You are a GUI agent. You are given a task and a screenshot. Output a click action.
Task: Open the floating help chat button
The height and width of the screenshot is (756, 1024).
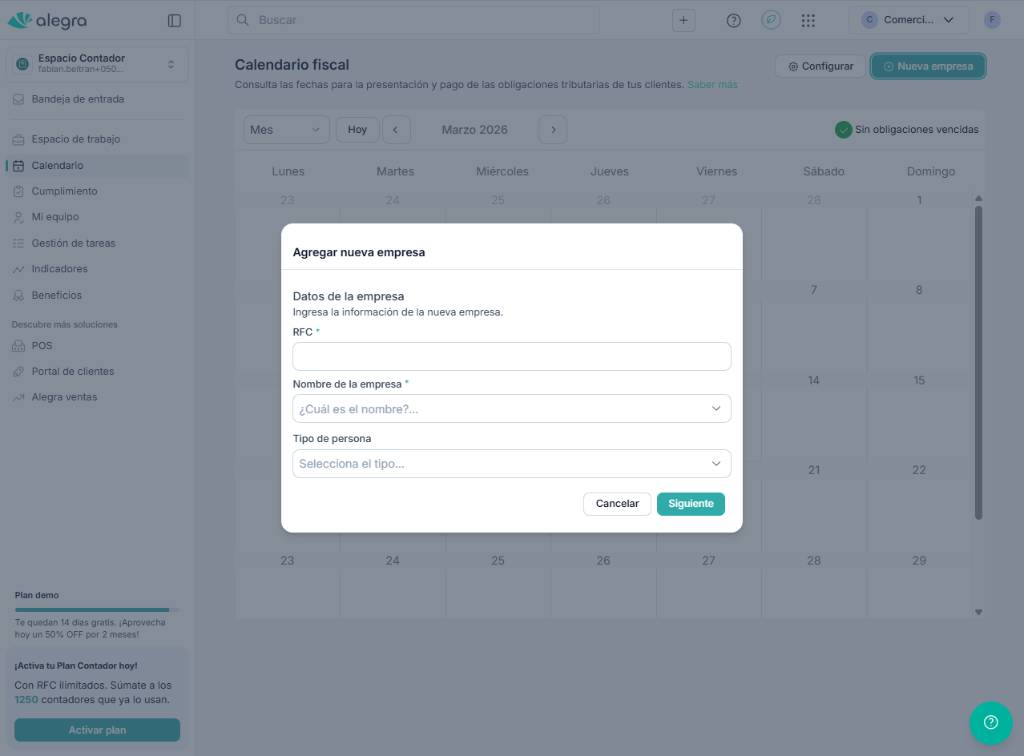(990, 722)
